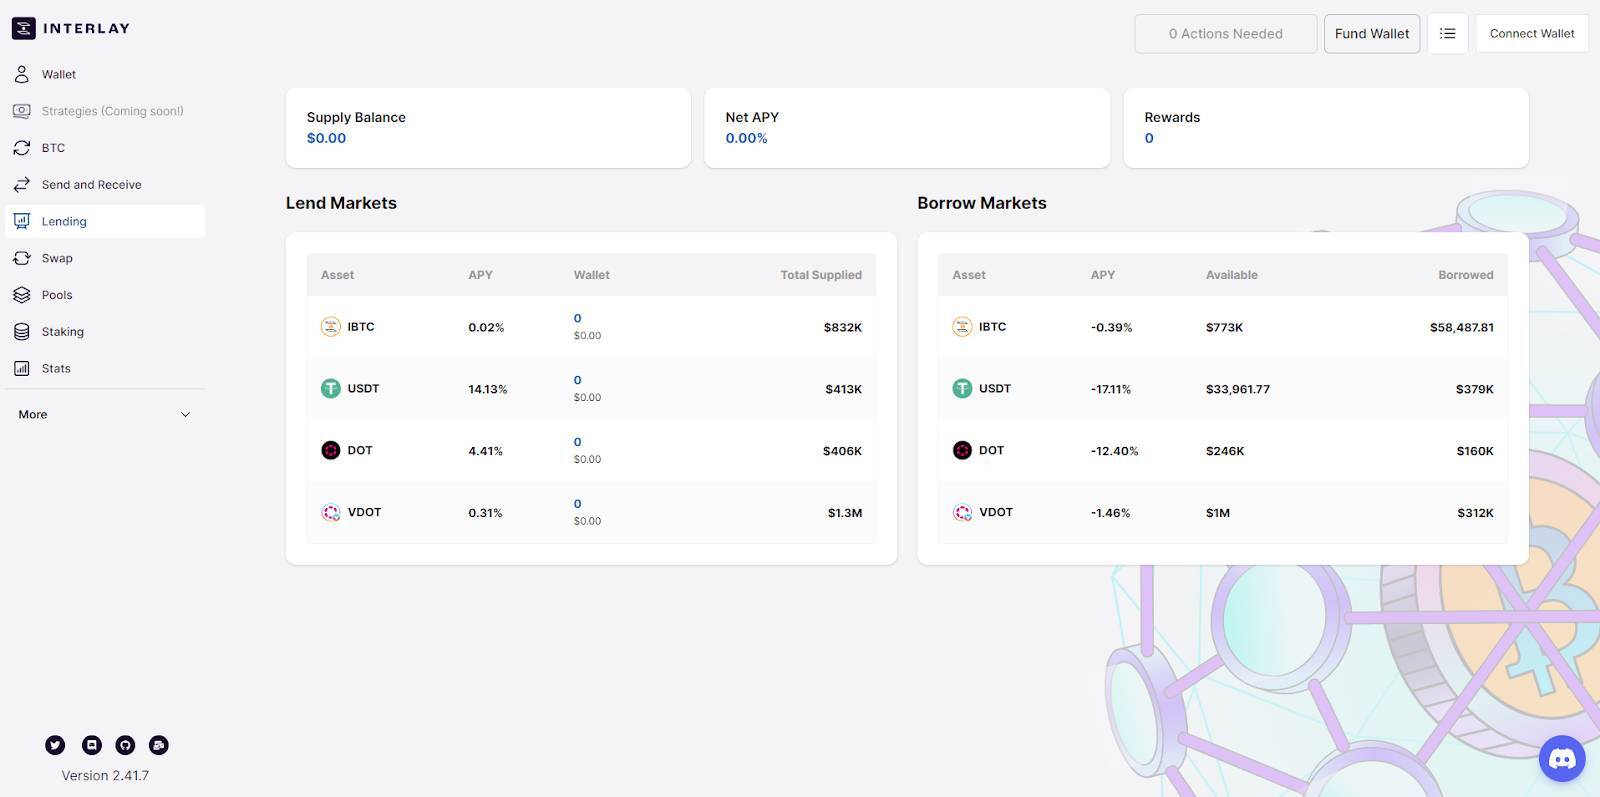Open the GitHub social link icon

coord(125,745)
